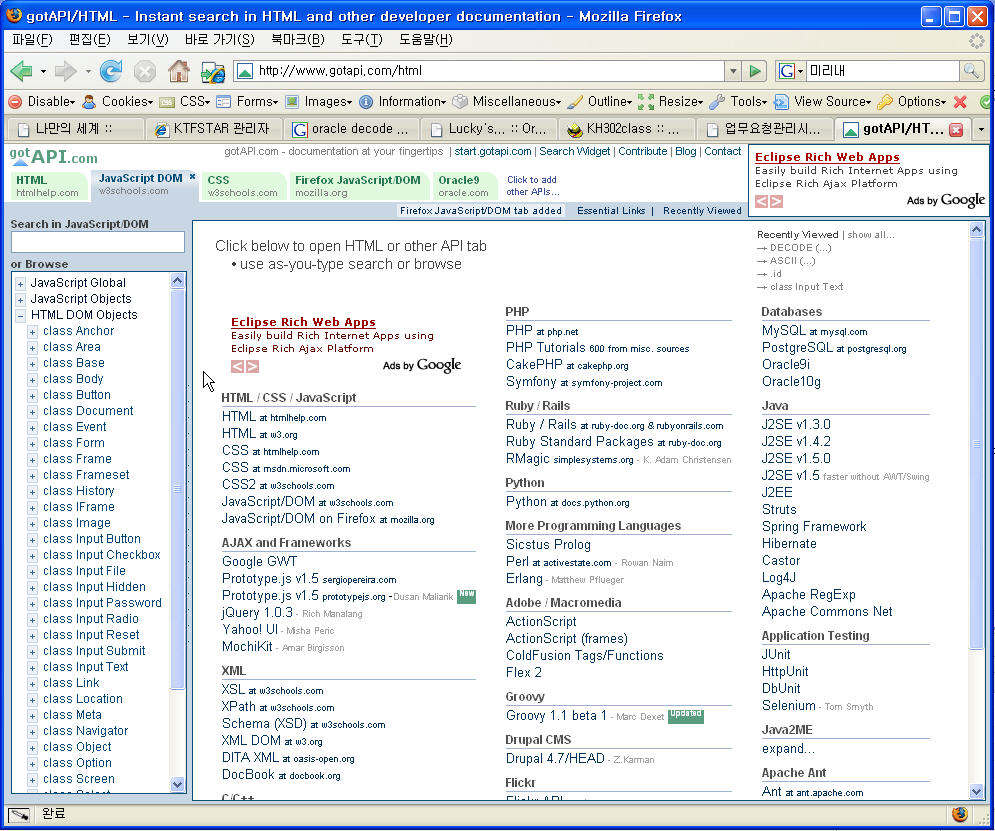Go to the Home page icon
This screenshot has width=995, height=831.
coord(178,71)
